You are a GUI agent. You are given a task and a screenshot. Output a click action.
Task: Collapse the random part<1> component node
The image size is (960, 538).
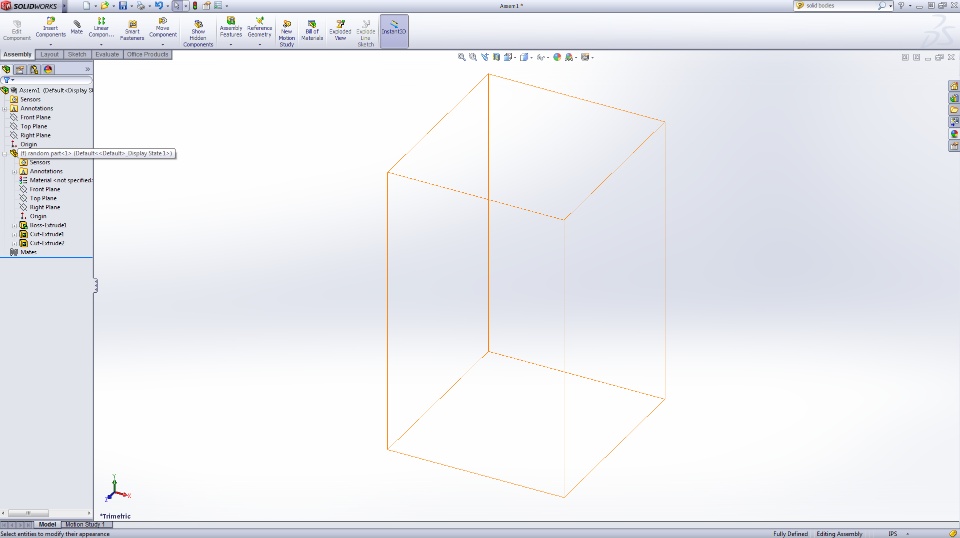[5, 154]
